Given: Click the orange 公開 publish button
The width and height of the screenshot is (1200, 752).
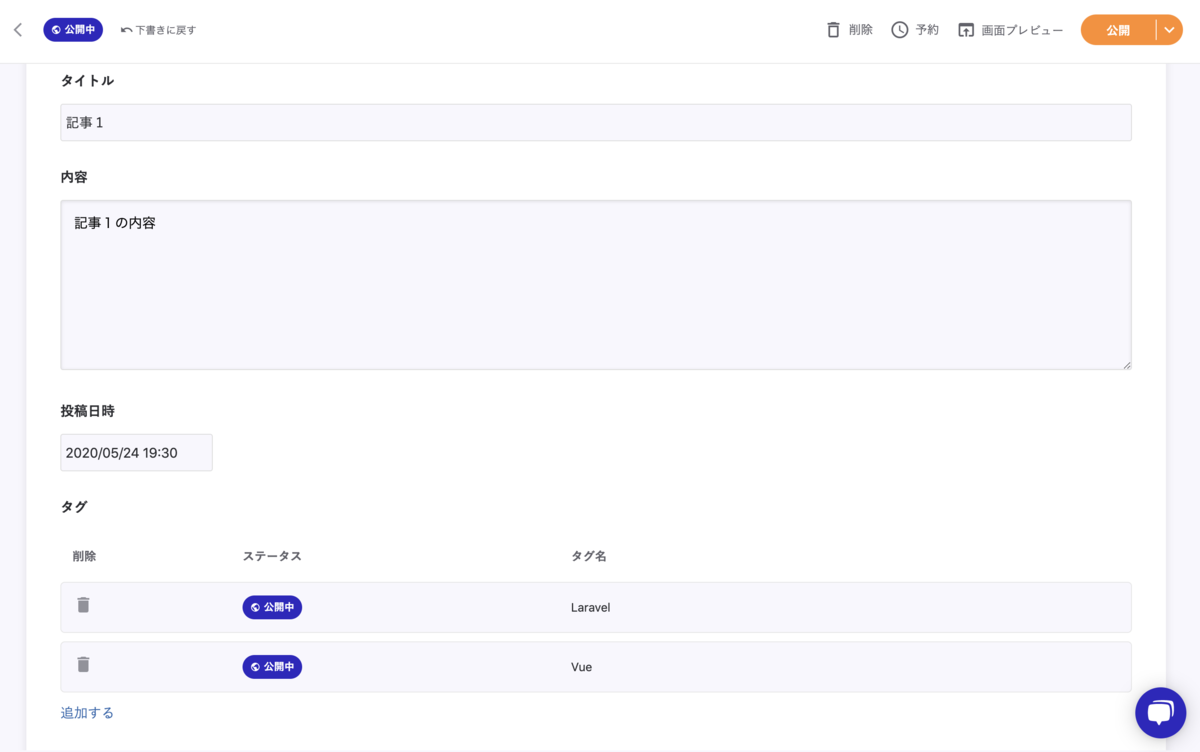Looking at the screenshot, I should pyautogui.click(x=1118, y=30).
